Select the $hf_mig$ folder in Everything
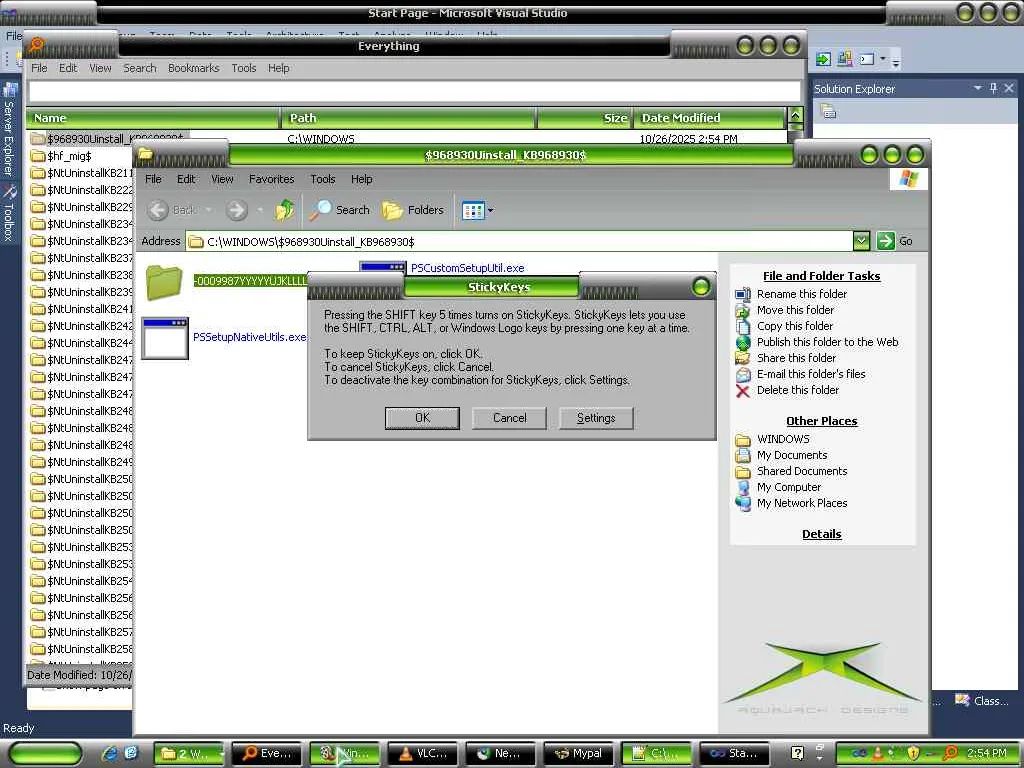Screen dimensions: 1024x768 point(61,156)
